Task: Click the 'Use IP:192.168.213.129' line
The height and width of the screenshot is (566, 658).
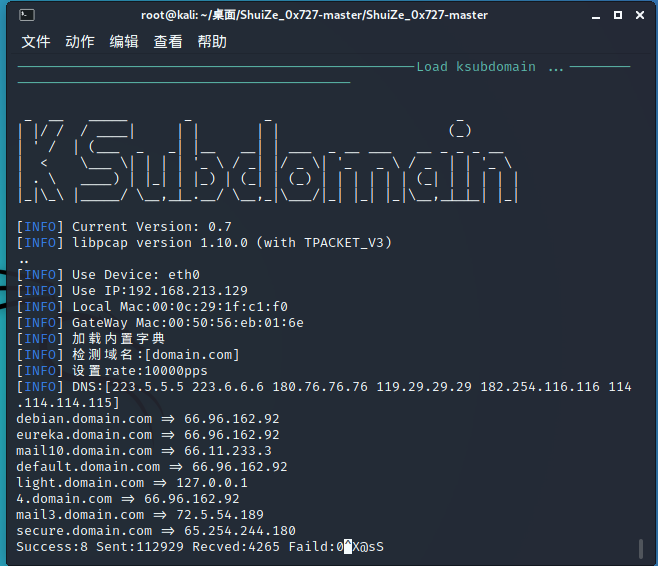Action: point(132,290)
